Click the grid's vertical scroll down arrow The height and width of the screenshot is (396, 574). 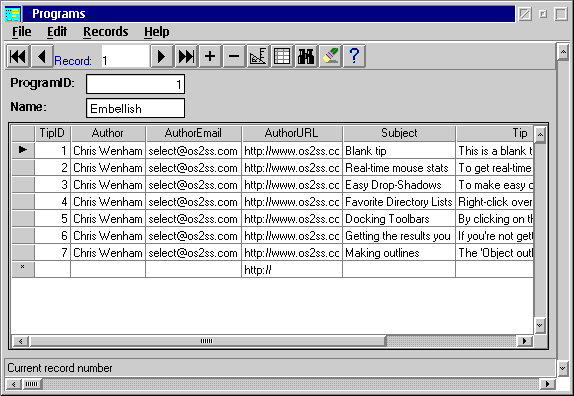(x=540, y=325)
